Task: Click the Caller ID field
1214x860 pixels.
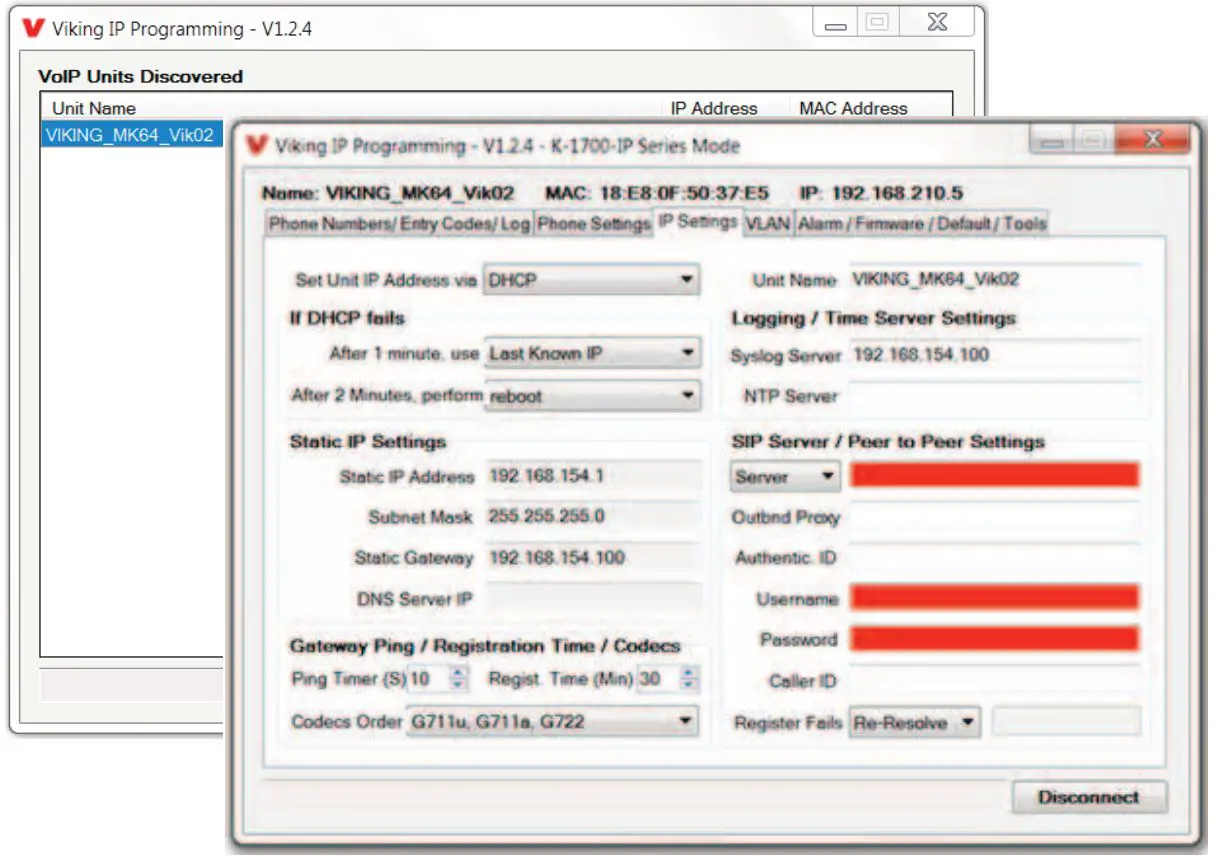Action: click(x=994, y=681)
